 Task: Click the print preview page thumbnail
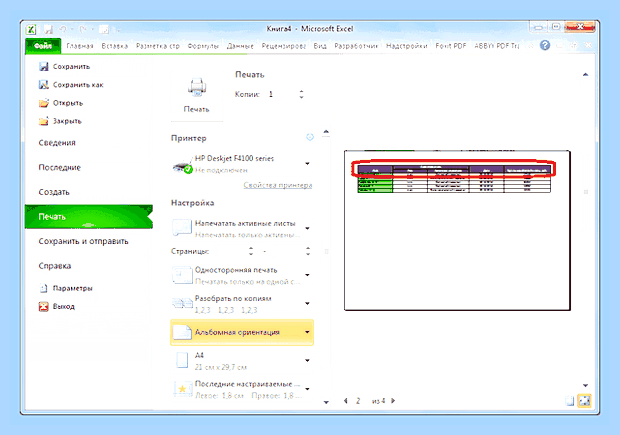457,231
